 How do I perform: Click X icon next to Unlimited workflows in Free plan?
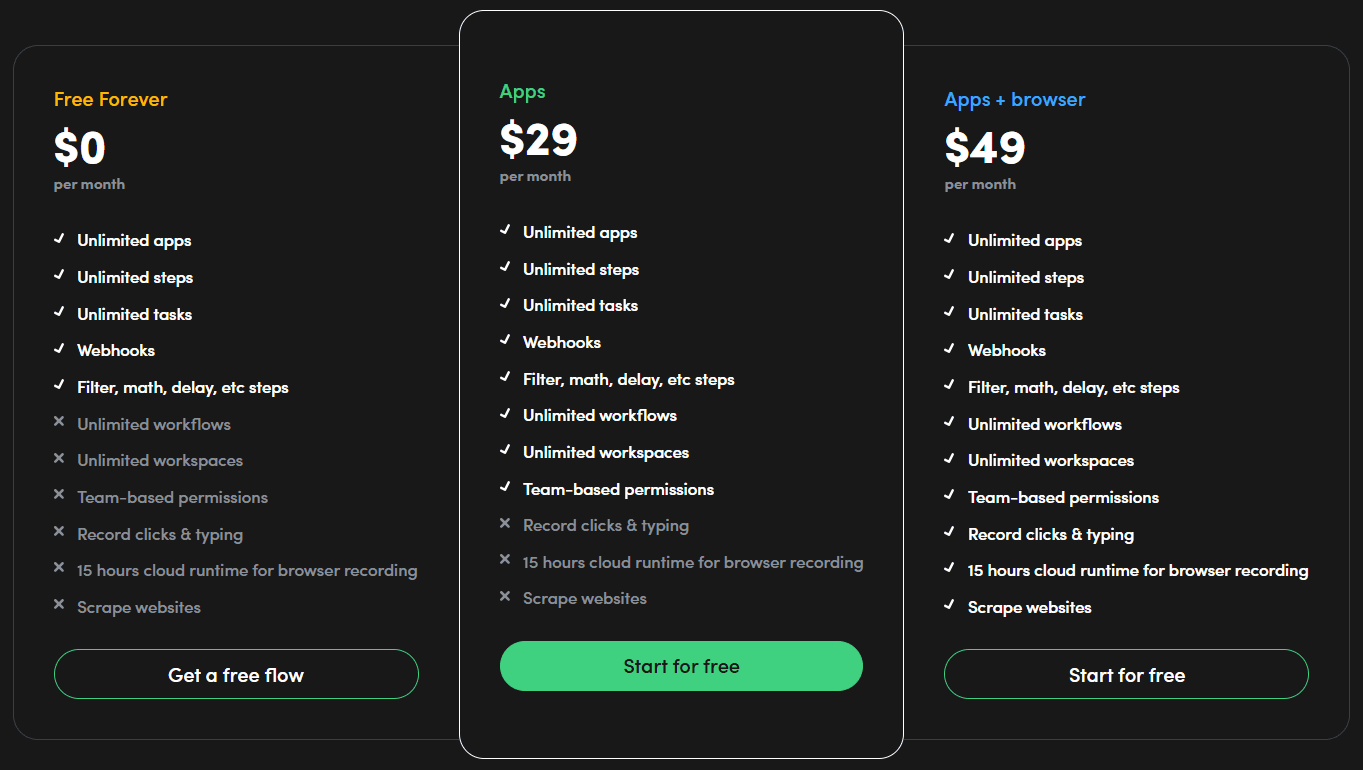[x=59, y=422]
